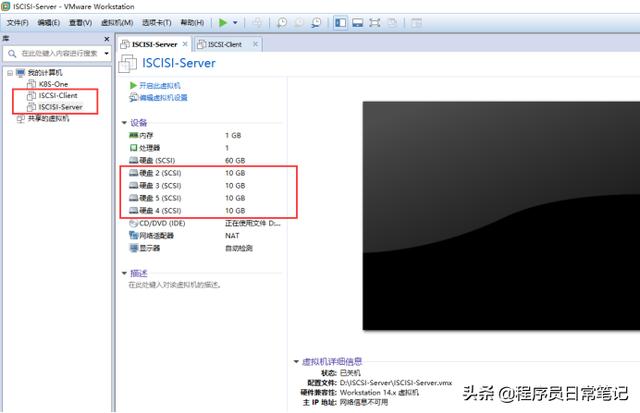Open the power options dropdown arrow

coord(235,22)
